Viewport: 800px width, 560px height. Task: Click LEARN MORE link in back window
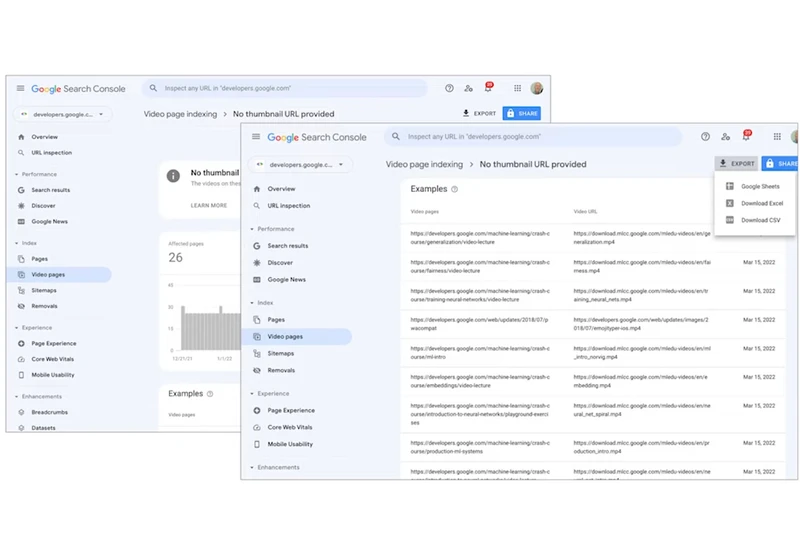point(209,206)
